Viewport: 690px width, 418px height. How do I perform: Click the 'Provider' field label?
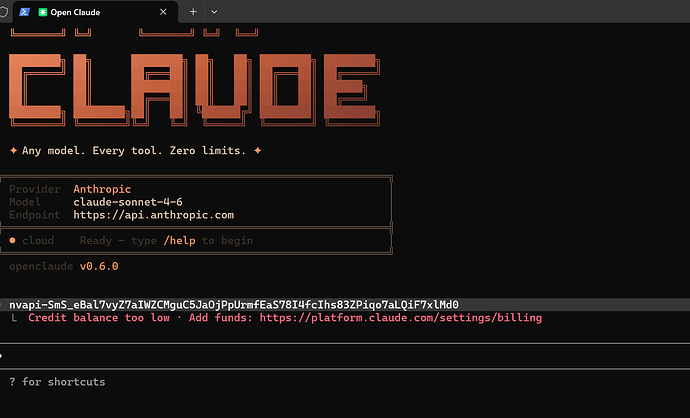[35, 189]
